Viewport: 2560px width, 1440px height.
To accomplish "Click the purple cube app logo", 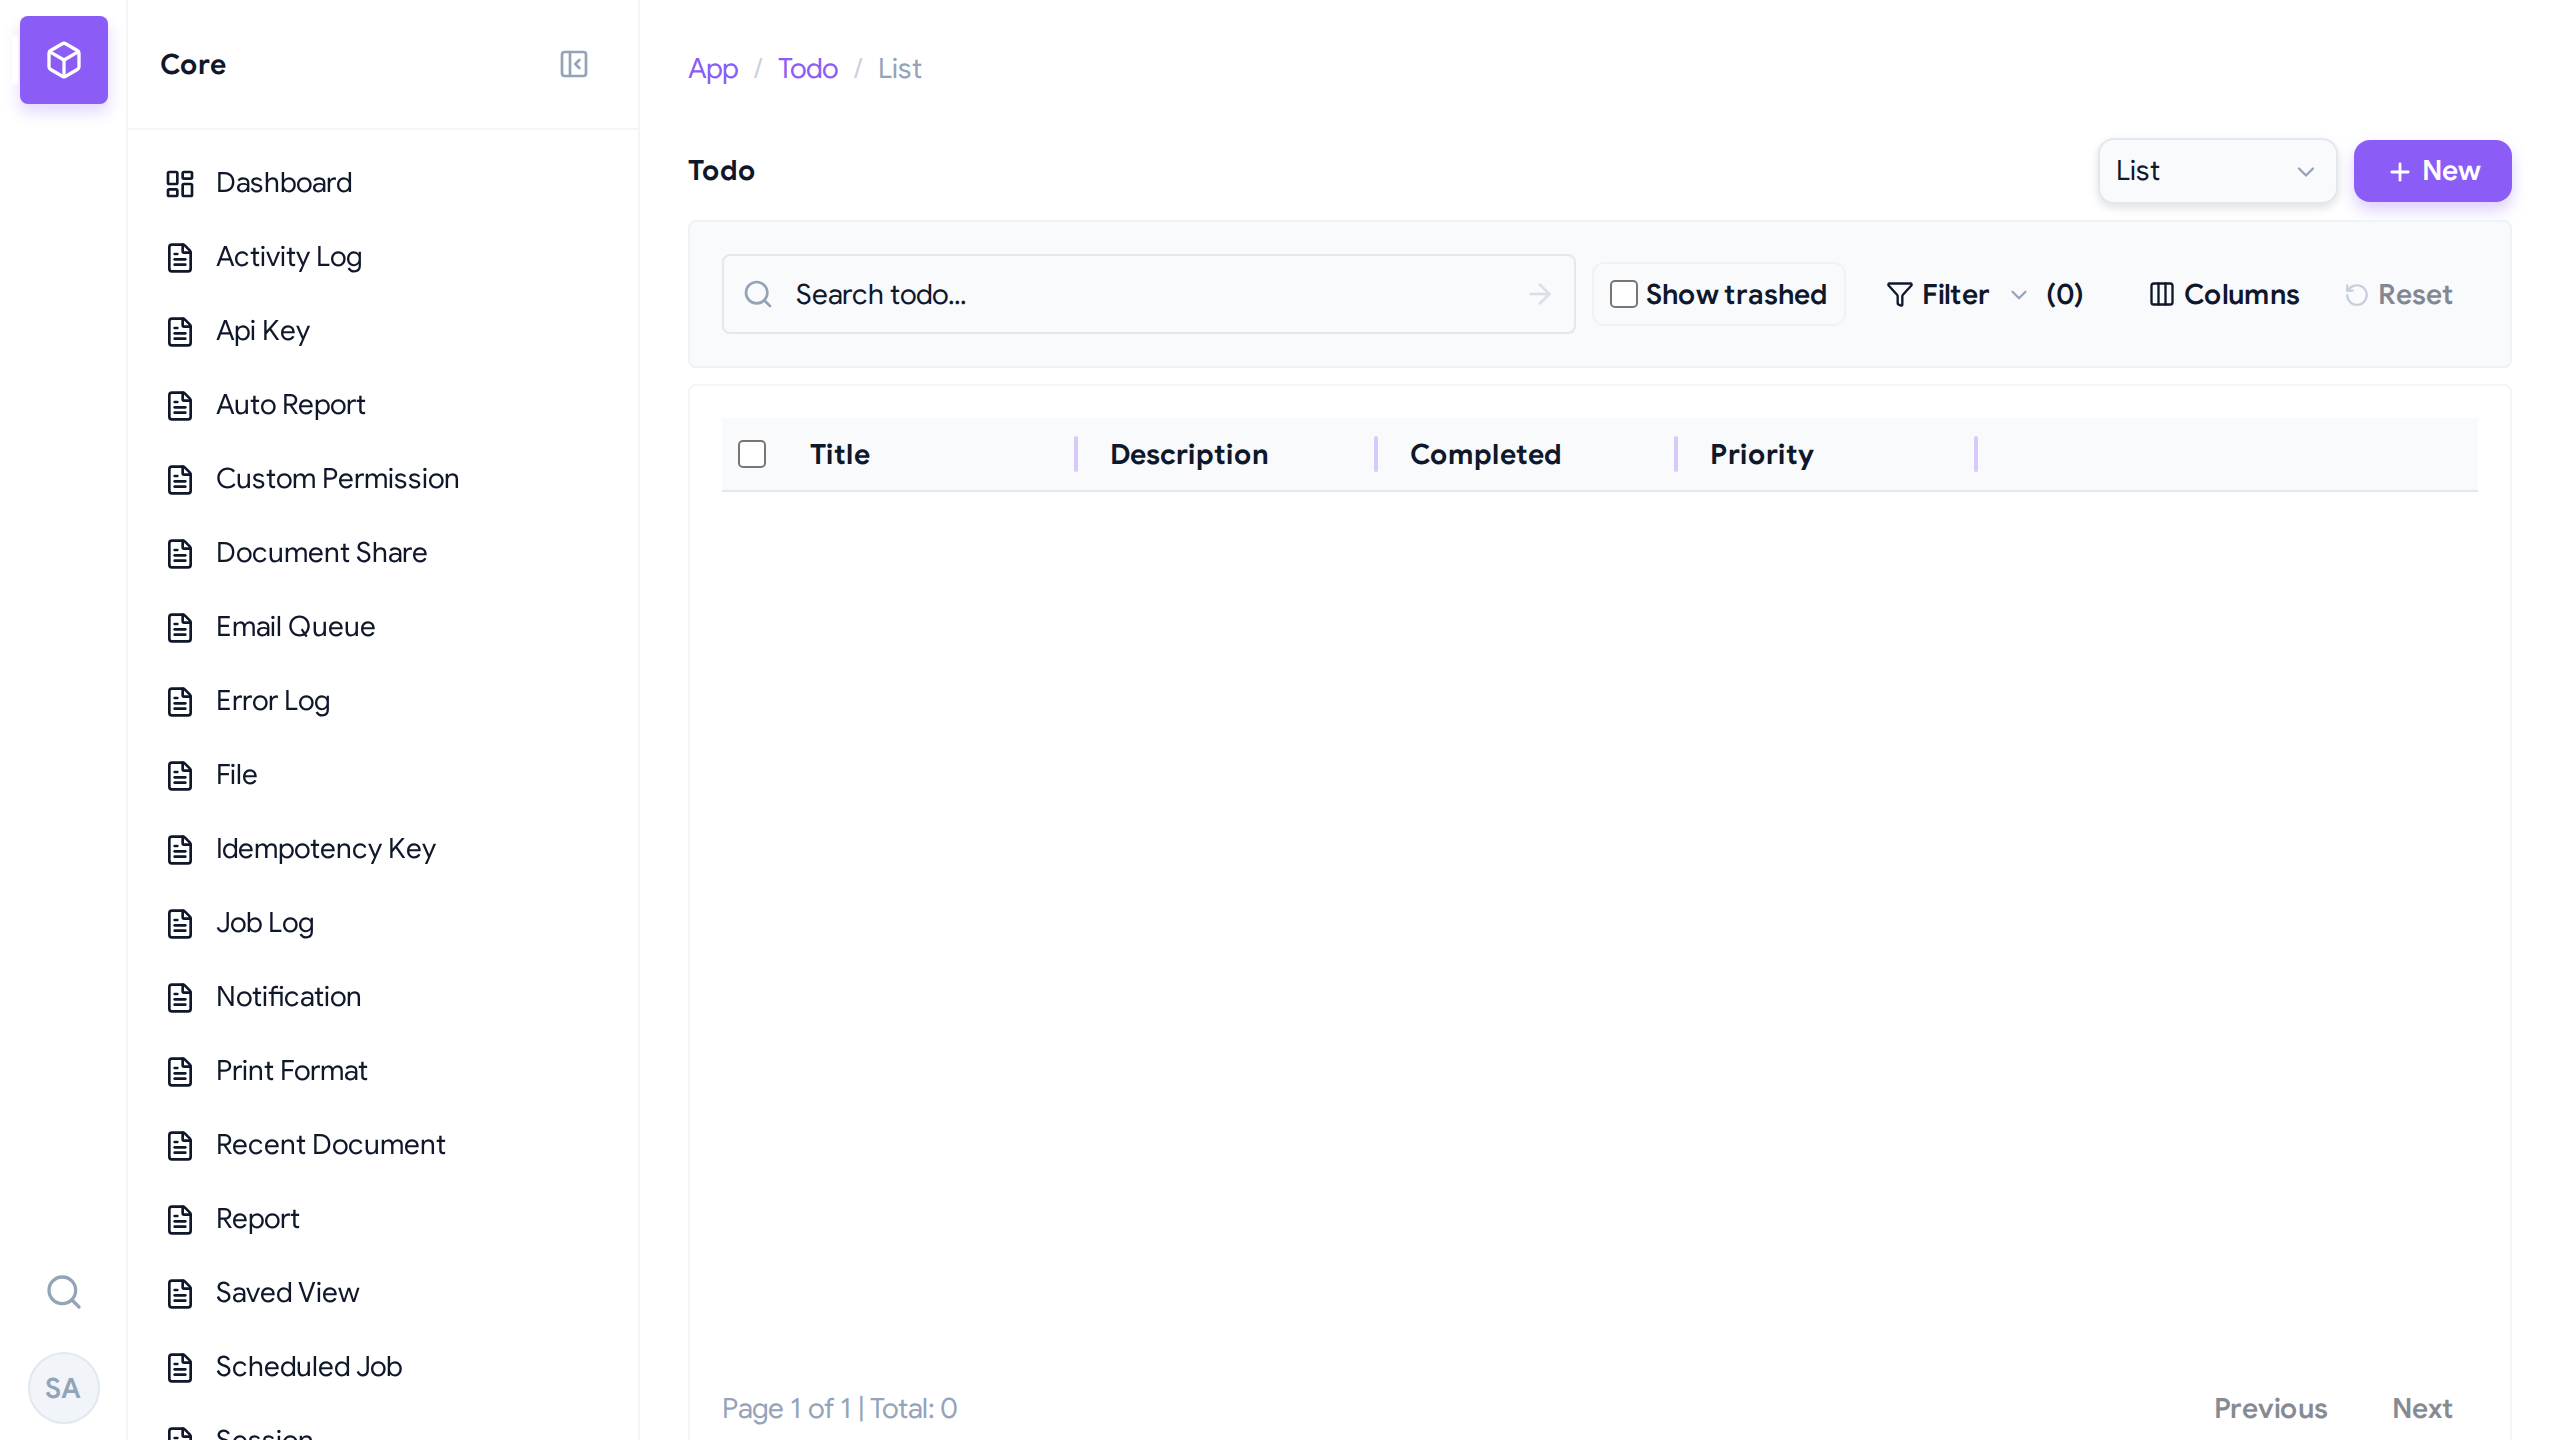I will [64, 60].
